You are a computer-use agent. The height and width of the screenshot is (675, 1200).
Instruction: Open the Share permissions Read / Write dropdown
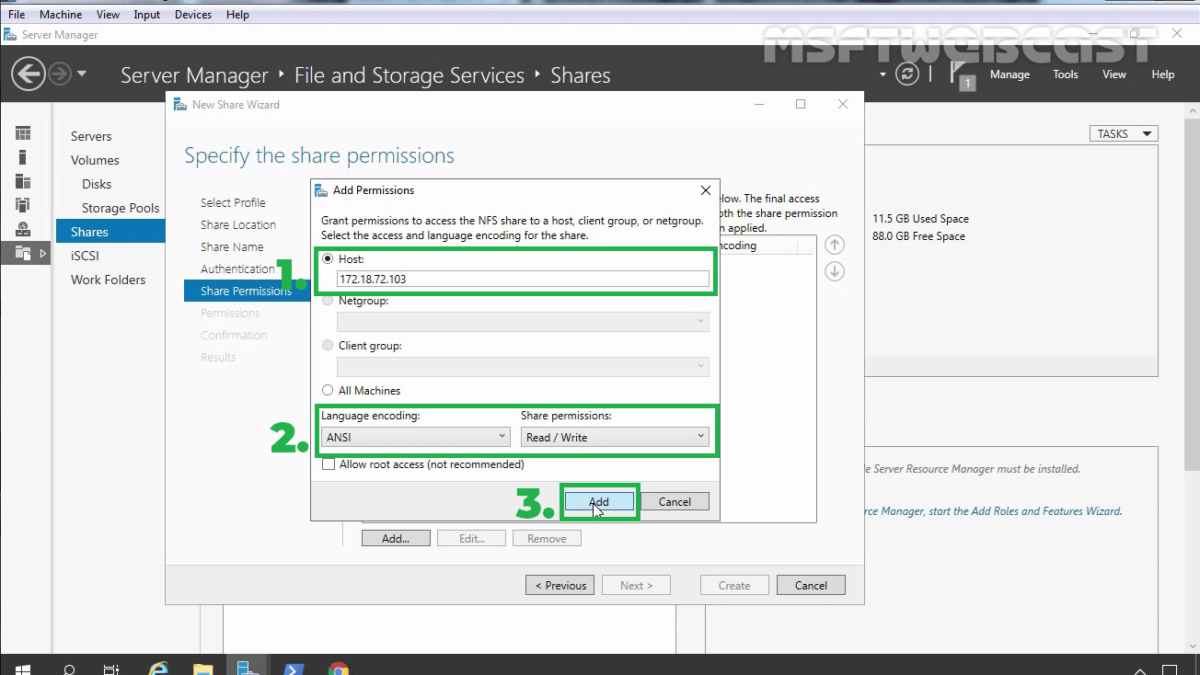point(615,437)
